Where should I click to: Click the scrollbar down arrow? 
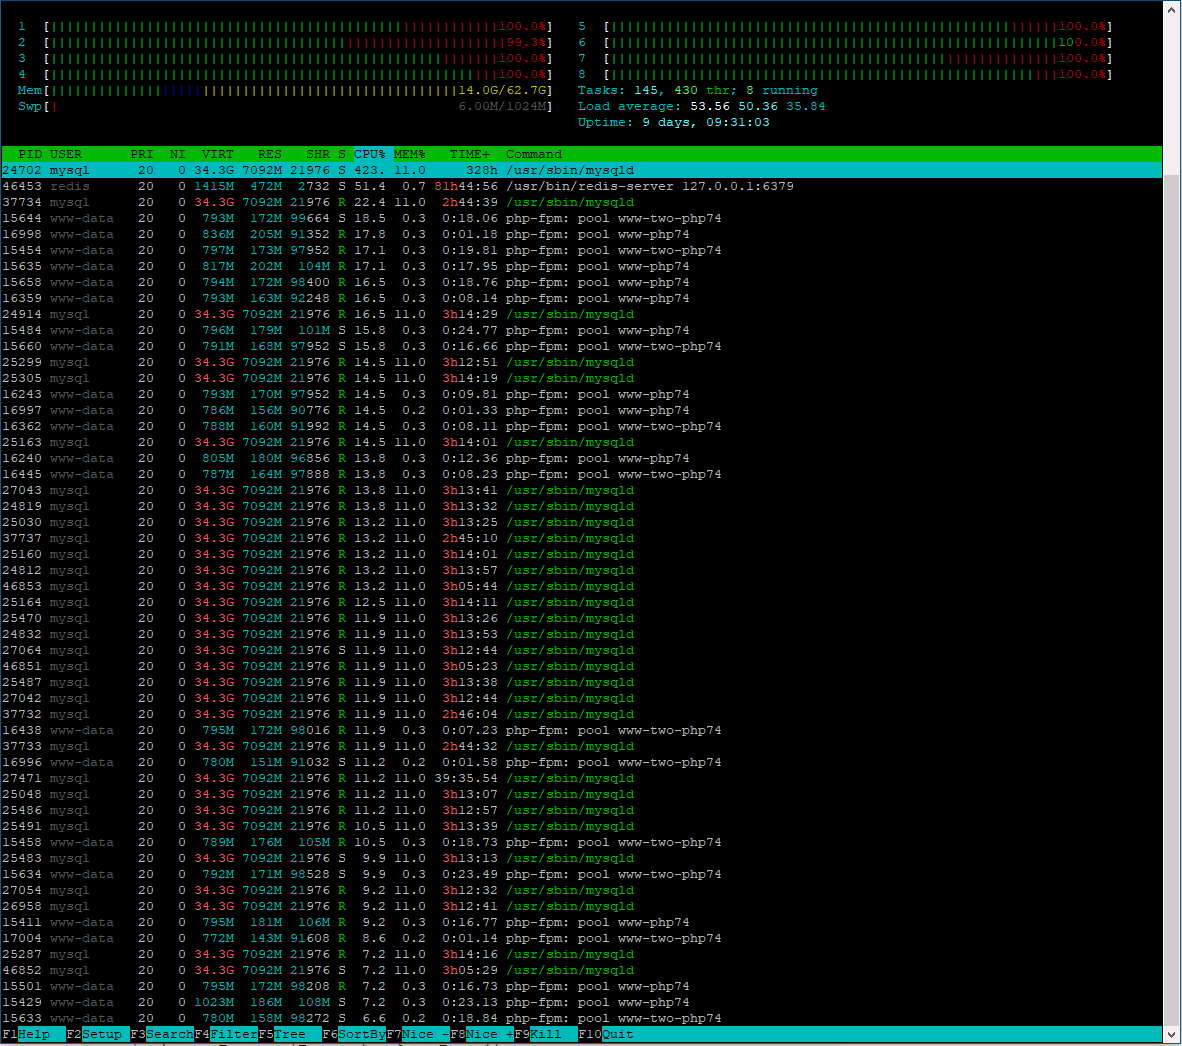[x=1171, y=1034]
